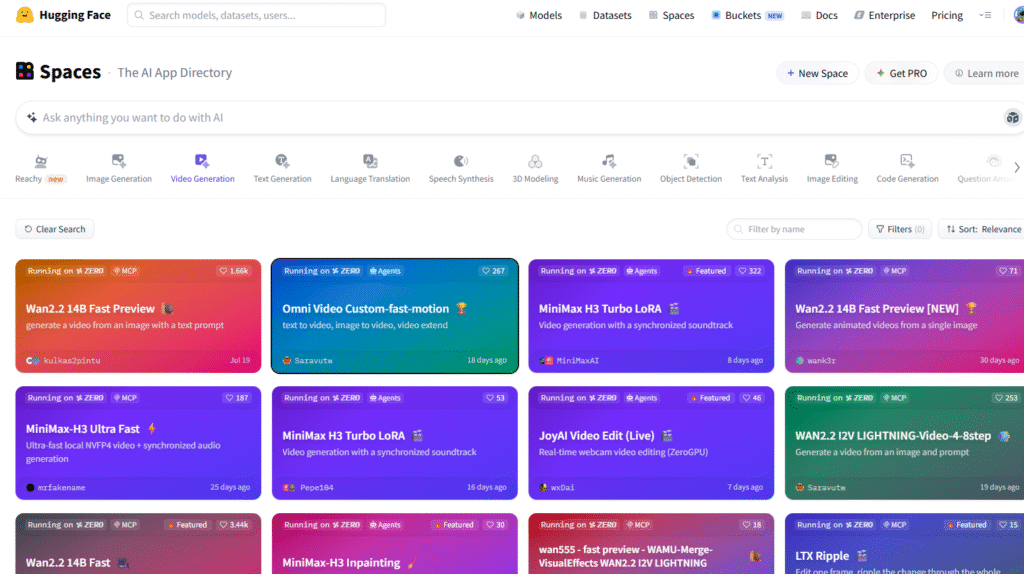The image size is (1024, 574).
Task: Open the Wan2.2 14B Fast Preview [NEW] card
Action: click(x=904, y=316)
